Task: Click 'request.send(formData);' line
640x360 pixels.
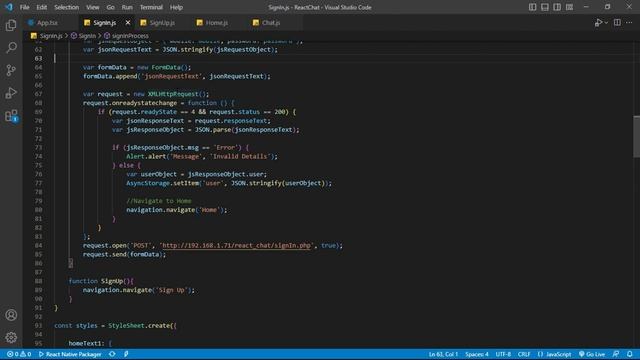Action: pyautogui.click(x=124, y=255)
